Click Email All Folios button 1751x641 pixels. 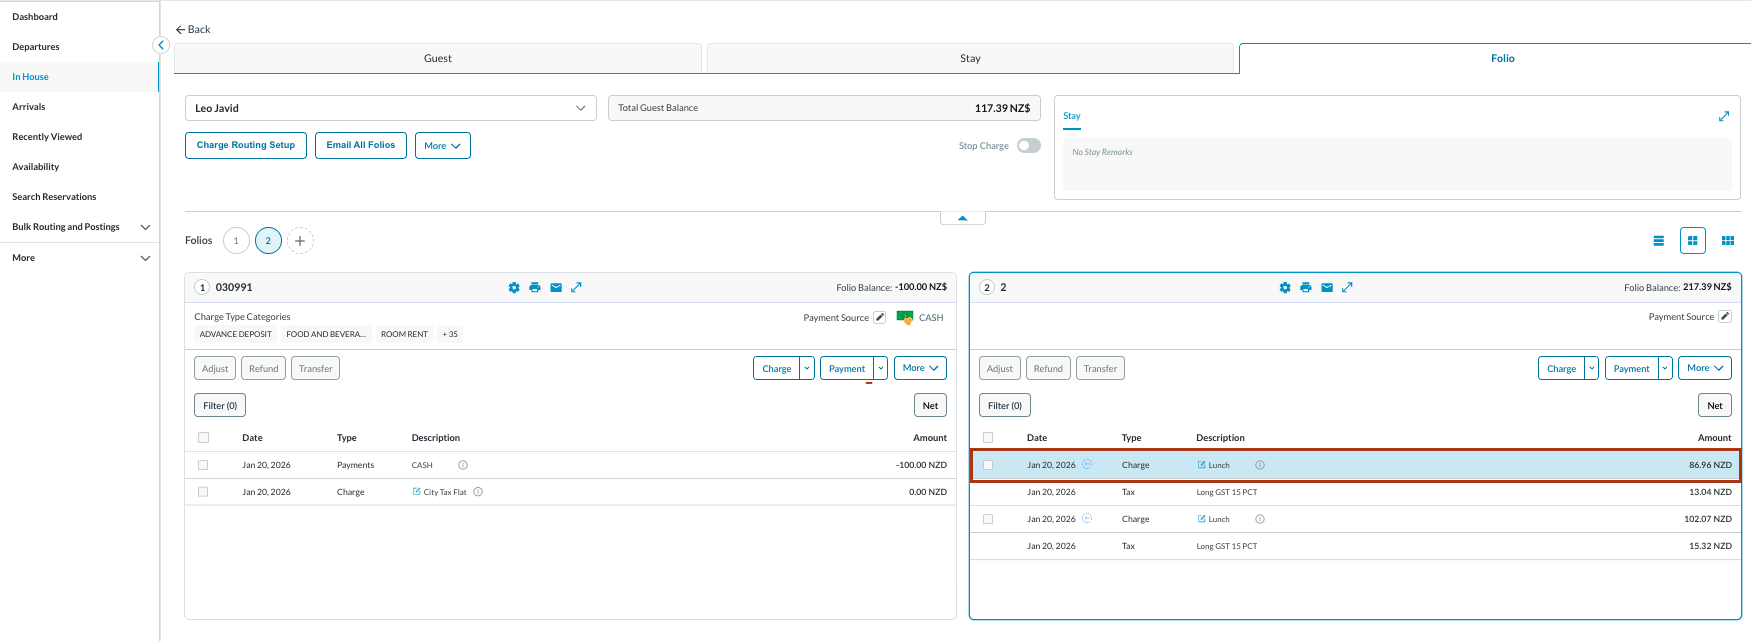[360, 145]
